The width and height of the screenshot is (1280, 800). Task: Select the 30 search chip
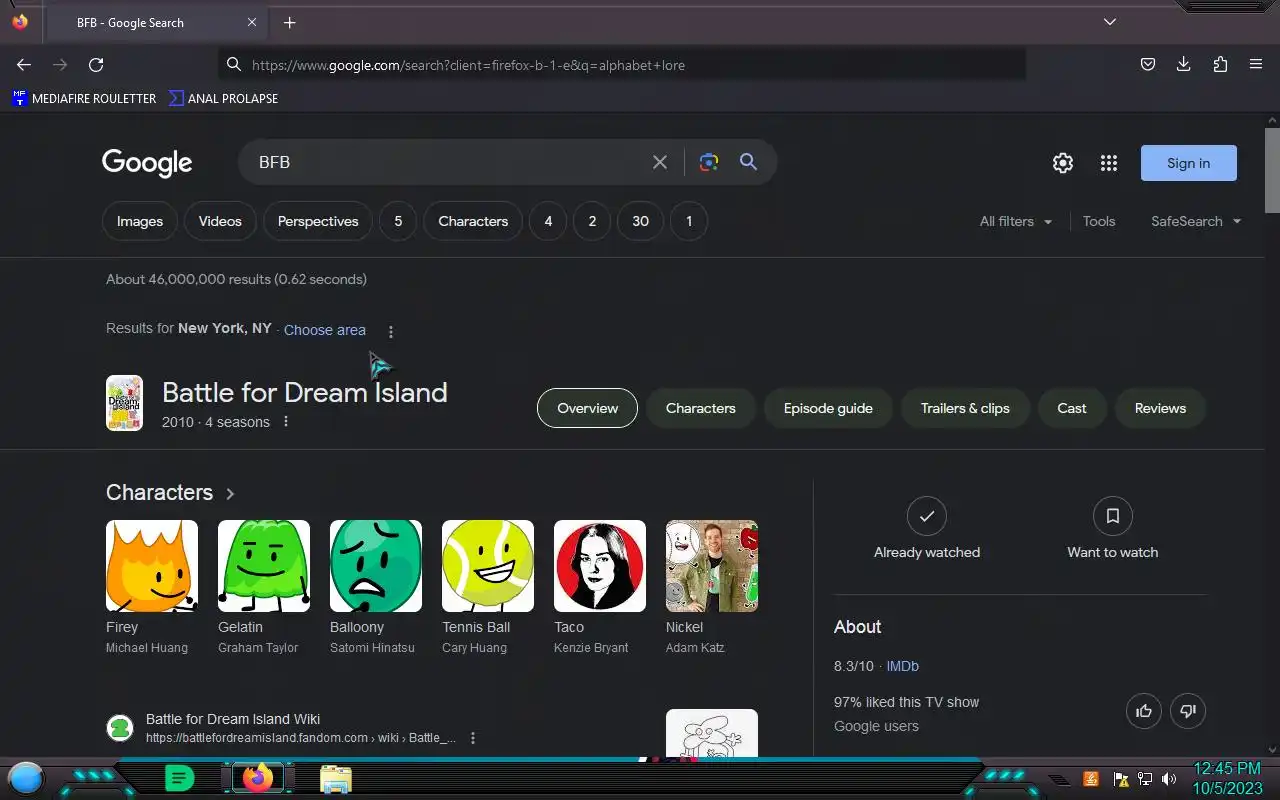[x=641, y=221]
